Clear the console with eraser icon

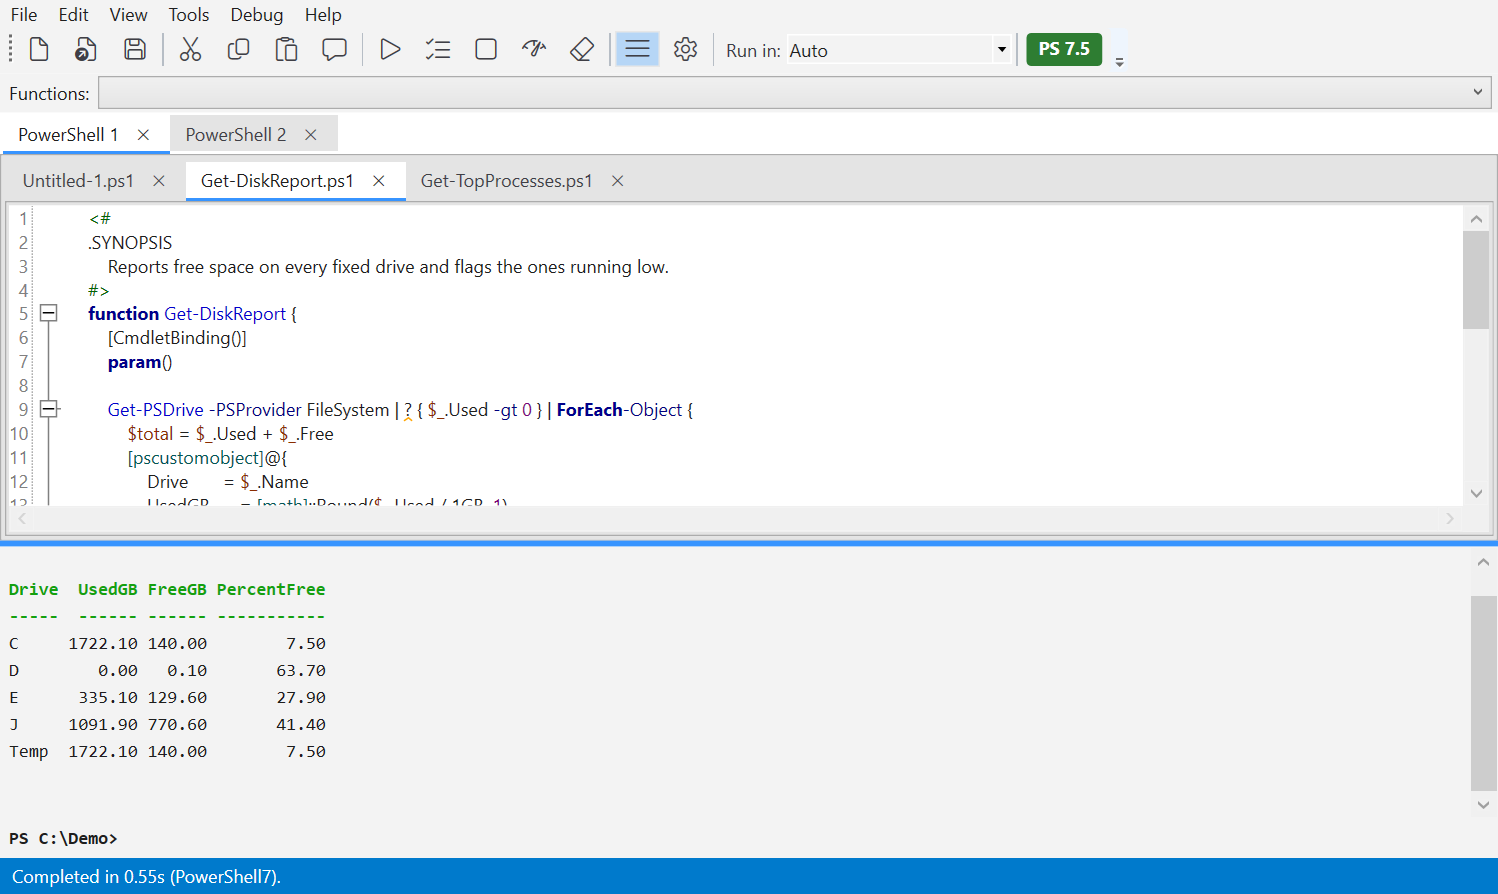tap(582, 49)
